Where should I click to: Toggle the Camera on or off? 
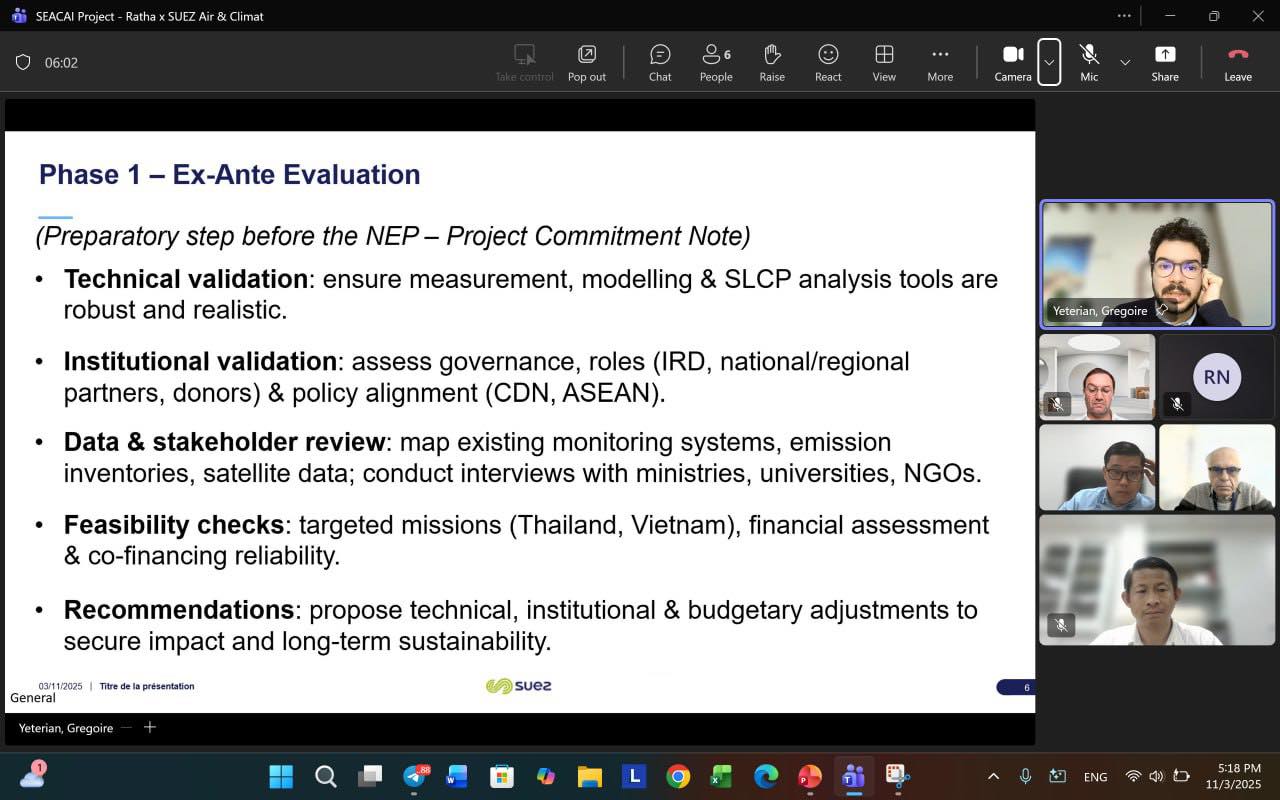1013,63
